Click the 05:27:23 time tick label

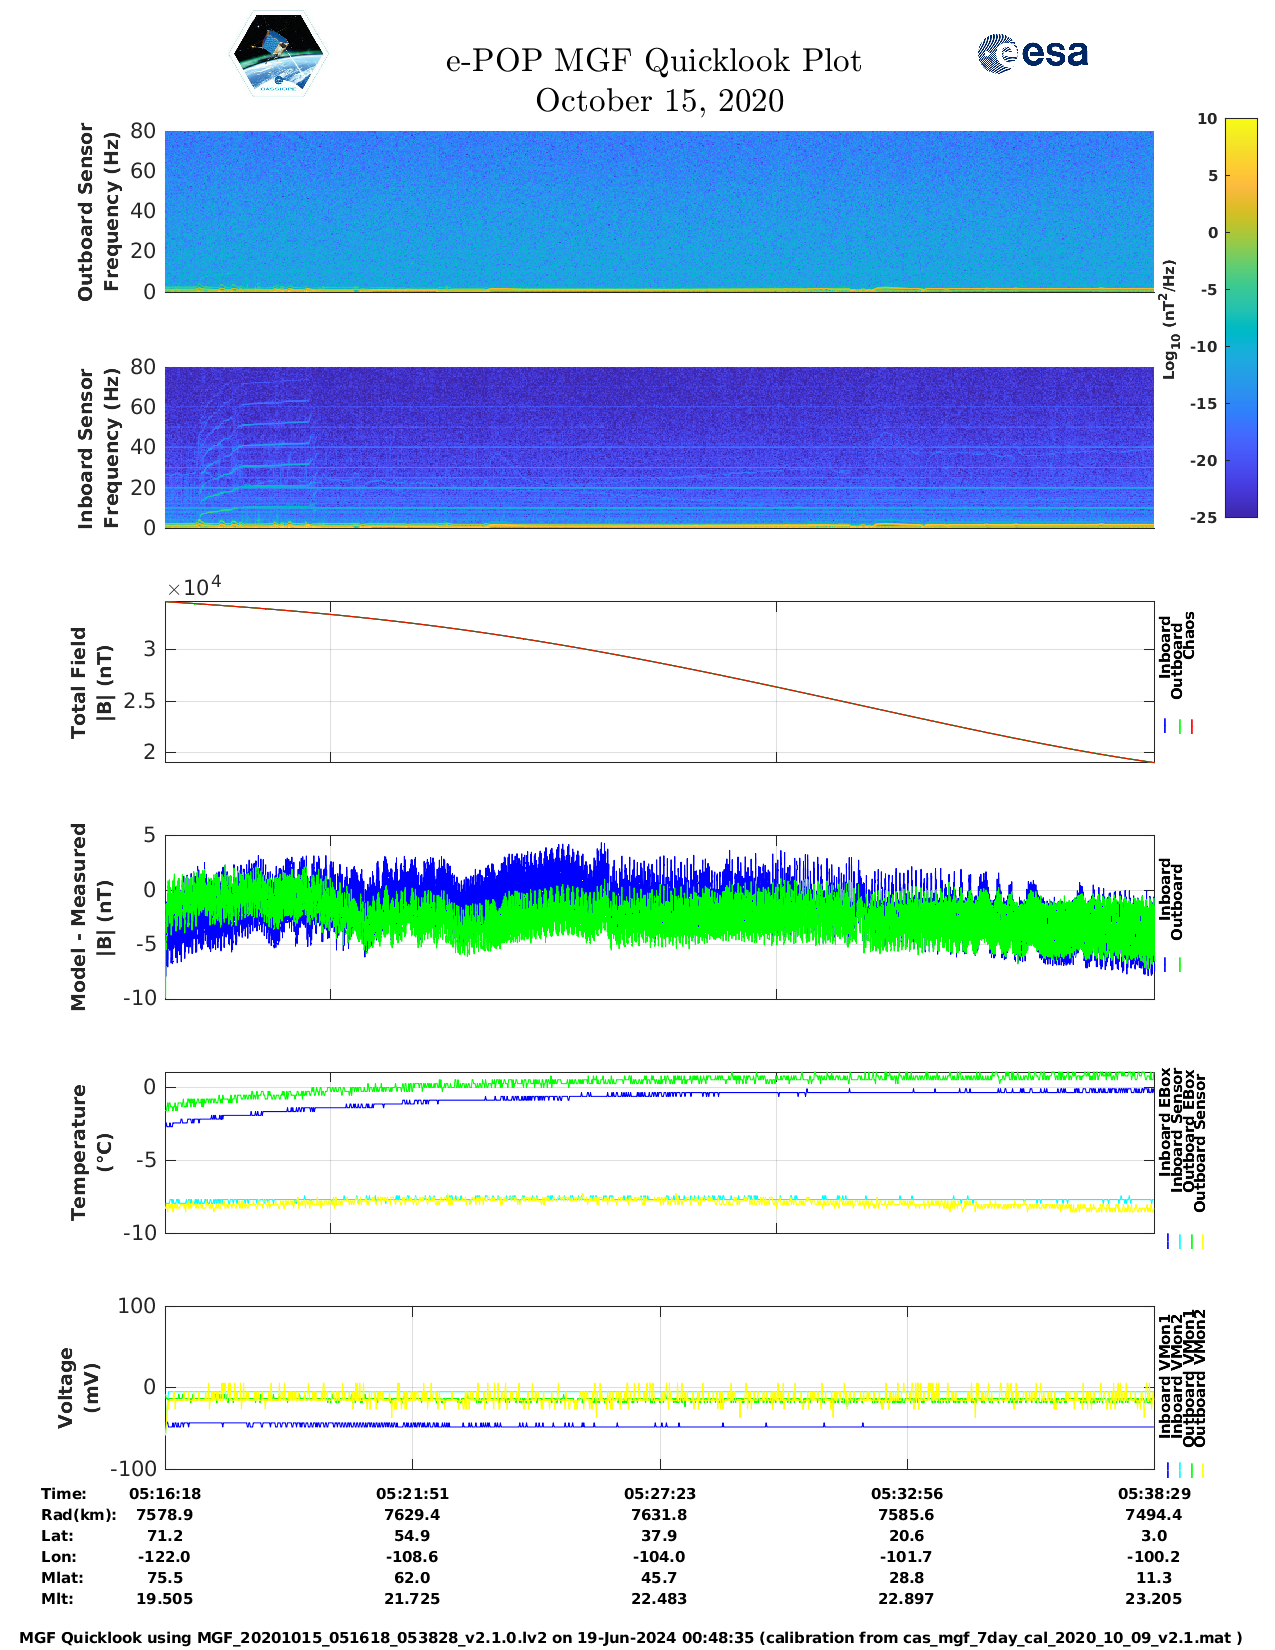(x=659, y=1494)
